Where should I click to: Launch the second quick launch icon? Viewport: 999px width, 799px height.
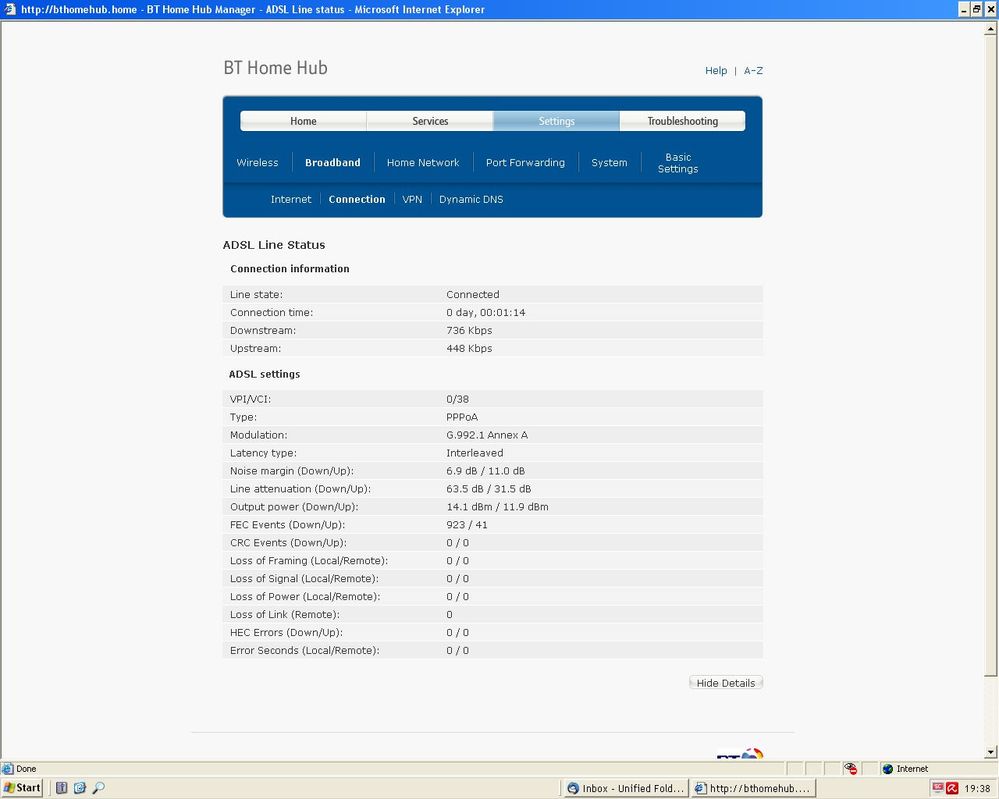(x=80, y=788)
